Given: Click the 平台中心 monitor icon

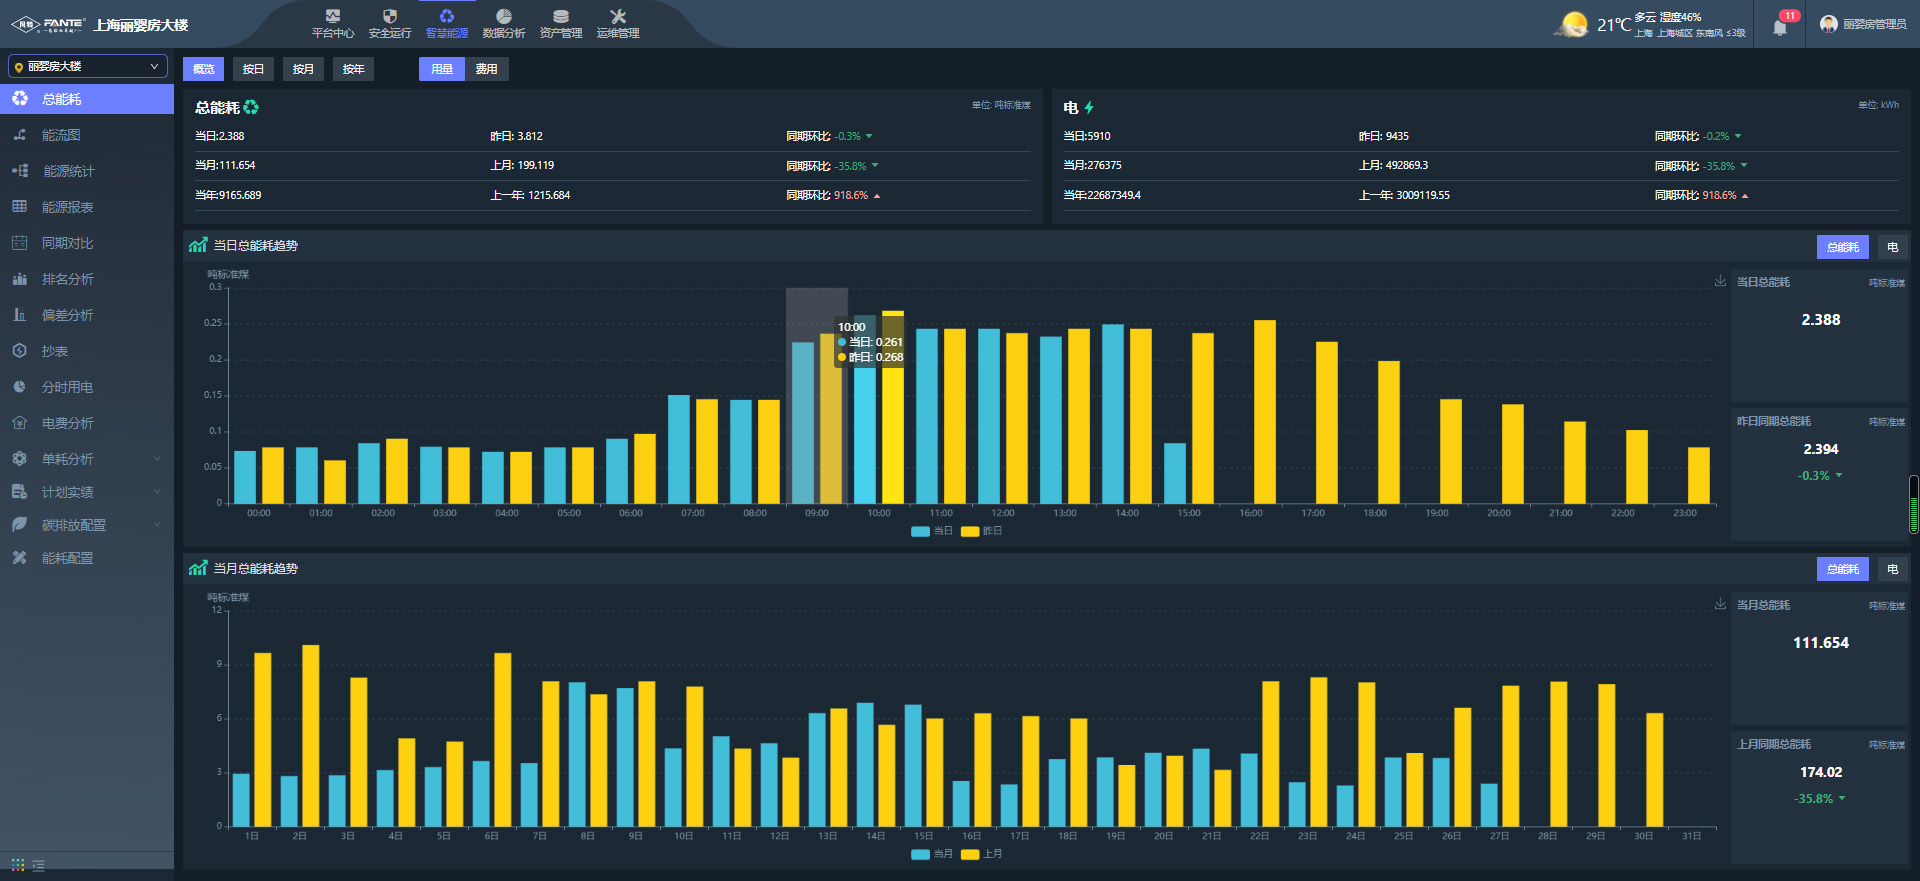Looking at the screenshot, I should (x=333, y=16).
